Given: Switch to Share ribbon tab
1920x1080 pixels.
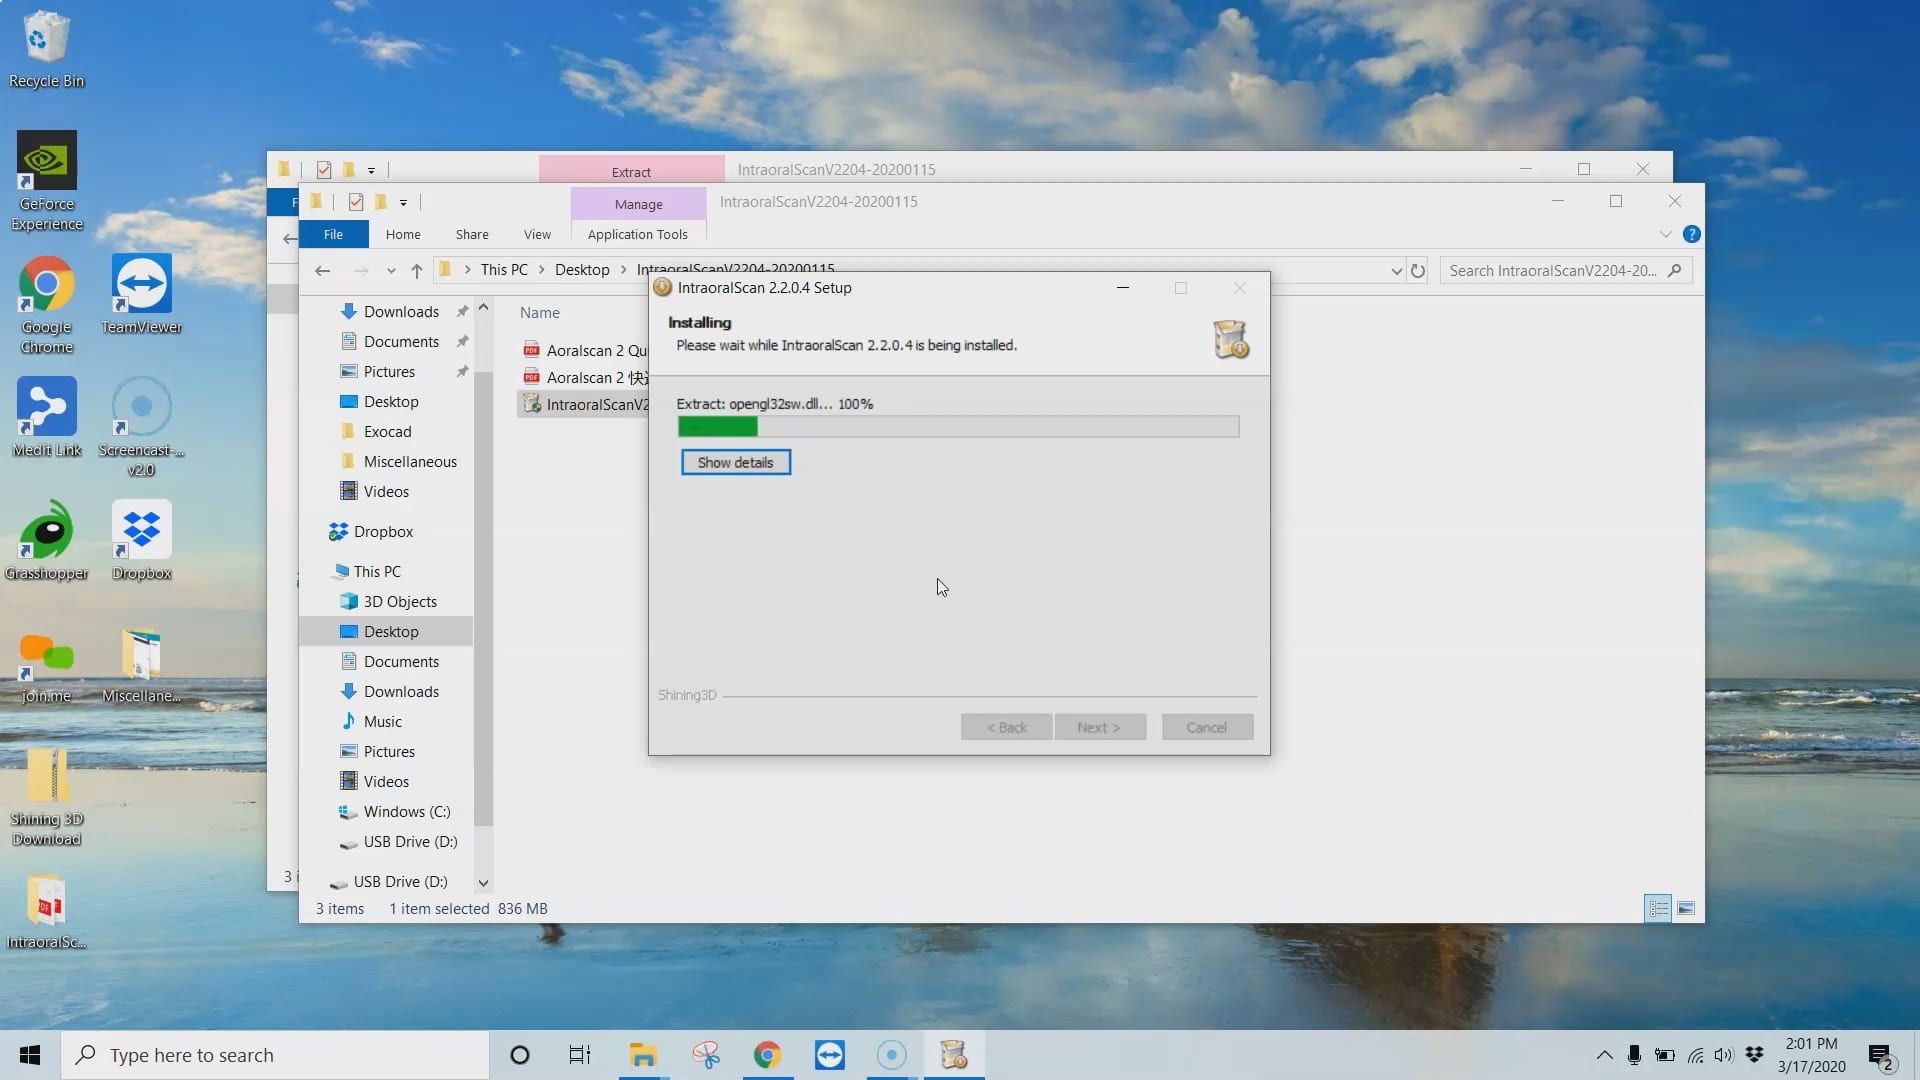Looking at the screenshot, I should [472, 234].
